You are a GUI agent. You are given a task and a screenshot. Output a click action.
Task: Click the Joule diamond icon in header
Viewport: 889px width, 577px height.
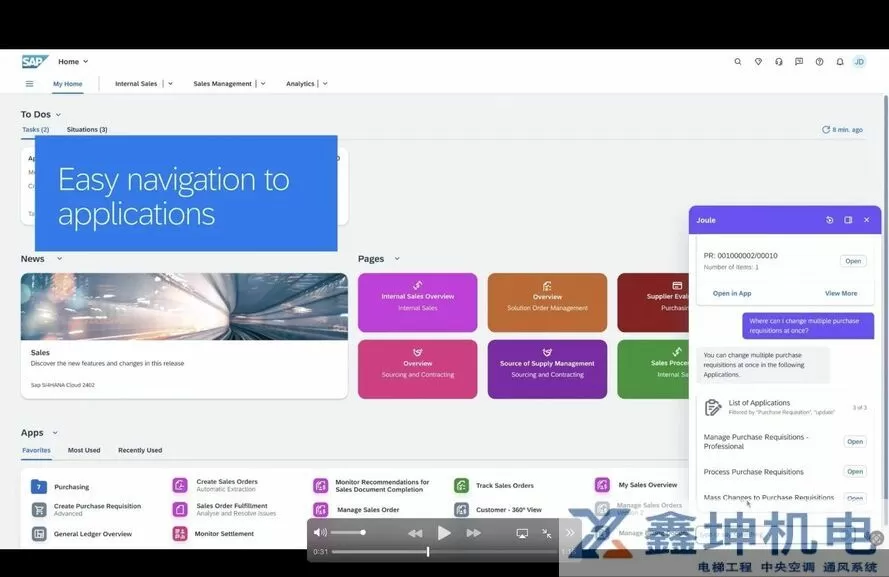[758, 62]
